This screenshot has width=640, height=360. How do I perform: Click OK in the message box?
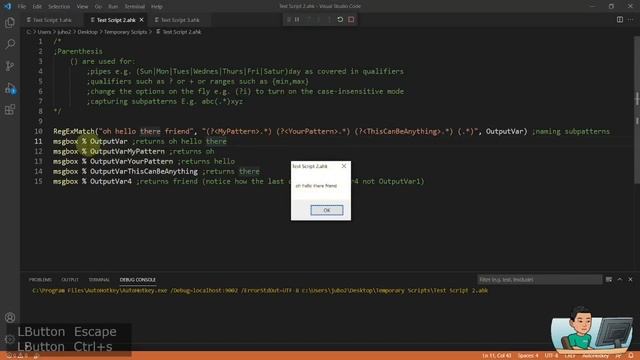click(x=327, y=210)
